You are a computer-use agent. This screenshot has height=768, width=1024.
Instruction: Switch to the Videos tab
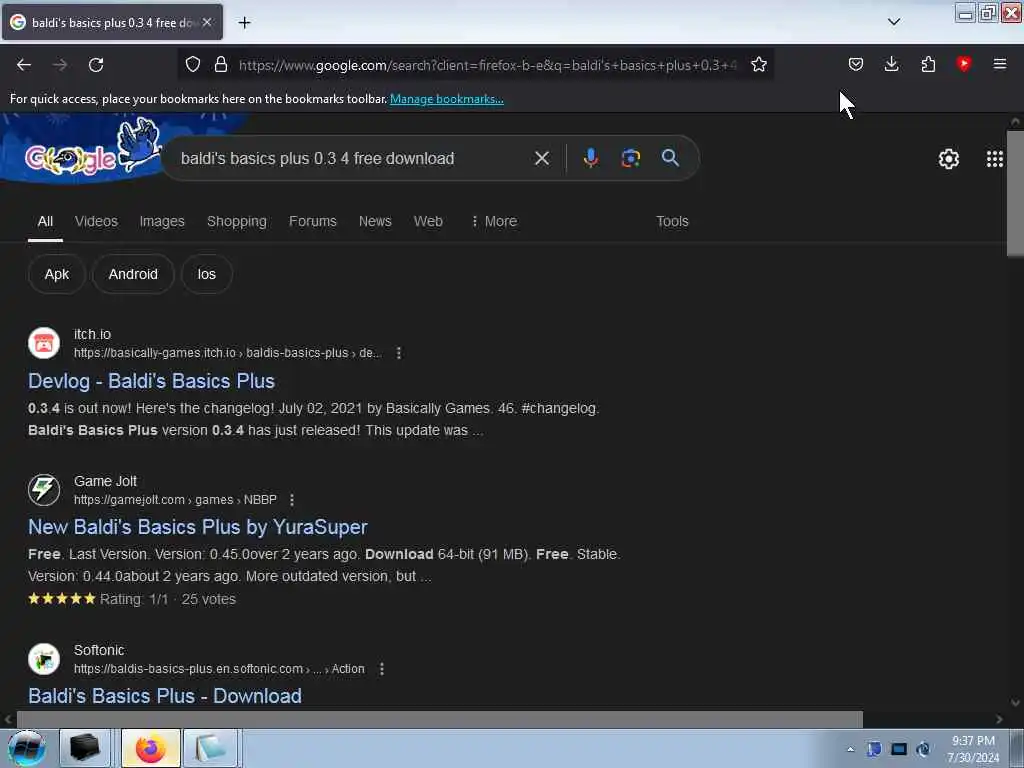96,221
